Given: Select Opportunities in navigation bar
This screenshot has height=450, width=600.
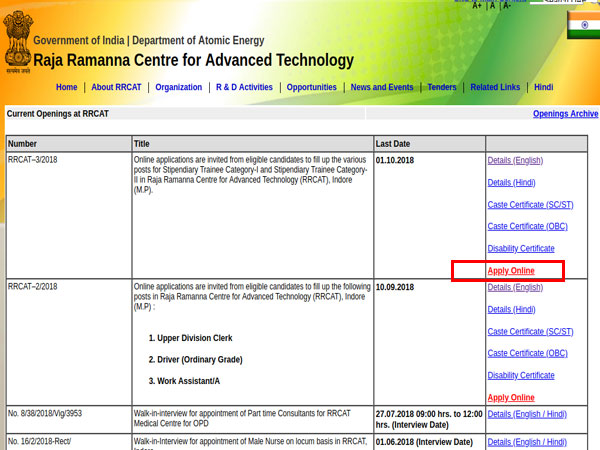Looking at the screenshot, I should coord(311,87).
